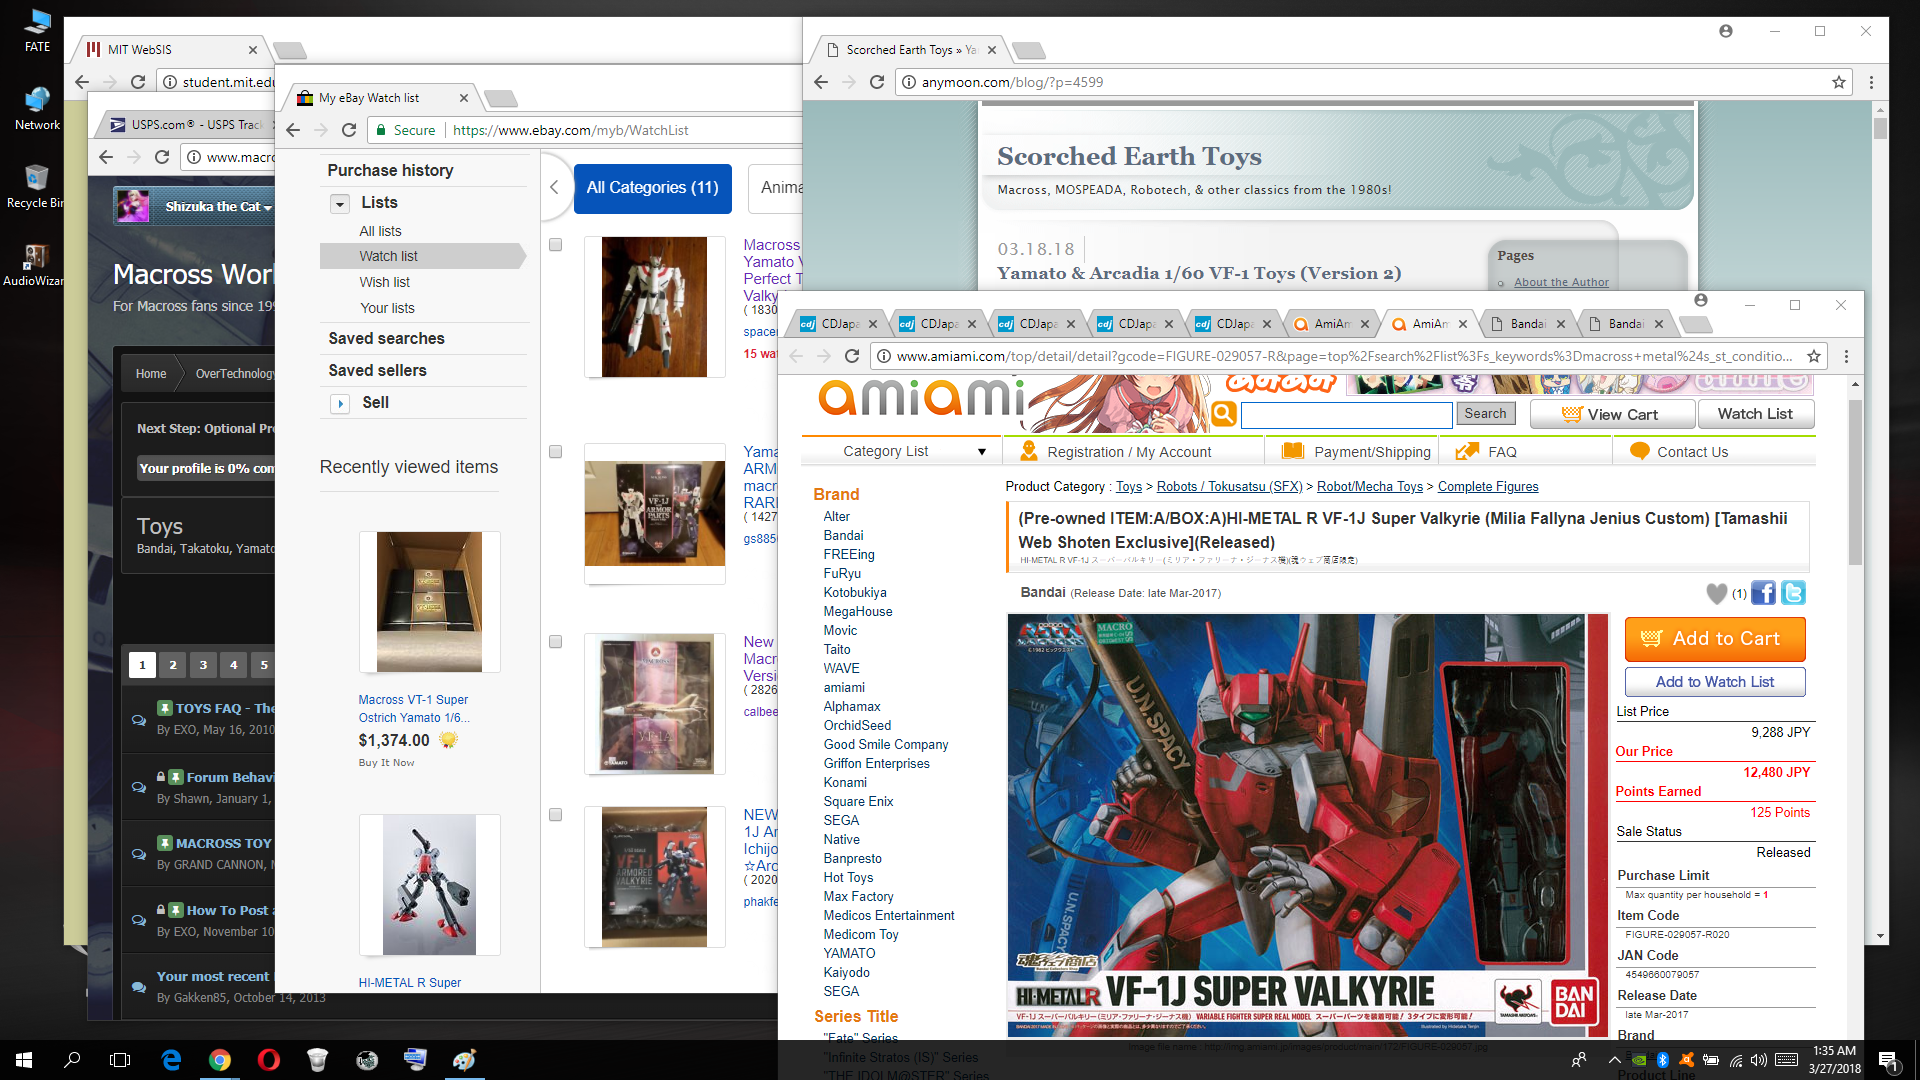Bookmark the anymoon.com page with star

[x=1838, y=82]
